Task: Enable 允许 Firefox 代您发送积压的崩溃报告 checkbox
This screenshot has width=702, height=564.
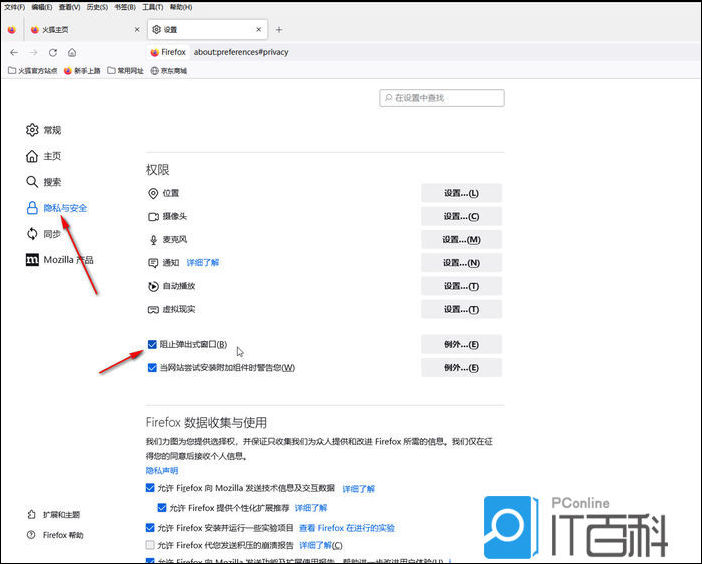Action: coord(150,545)
